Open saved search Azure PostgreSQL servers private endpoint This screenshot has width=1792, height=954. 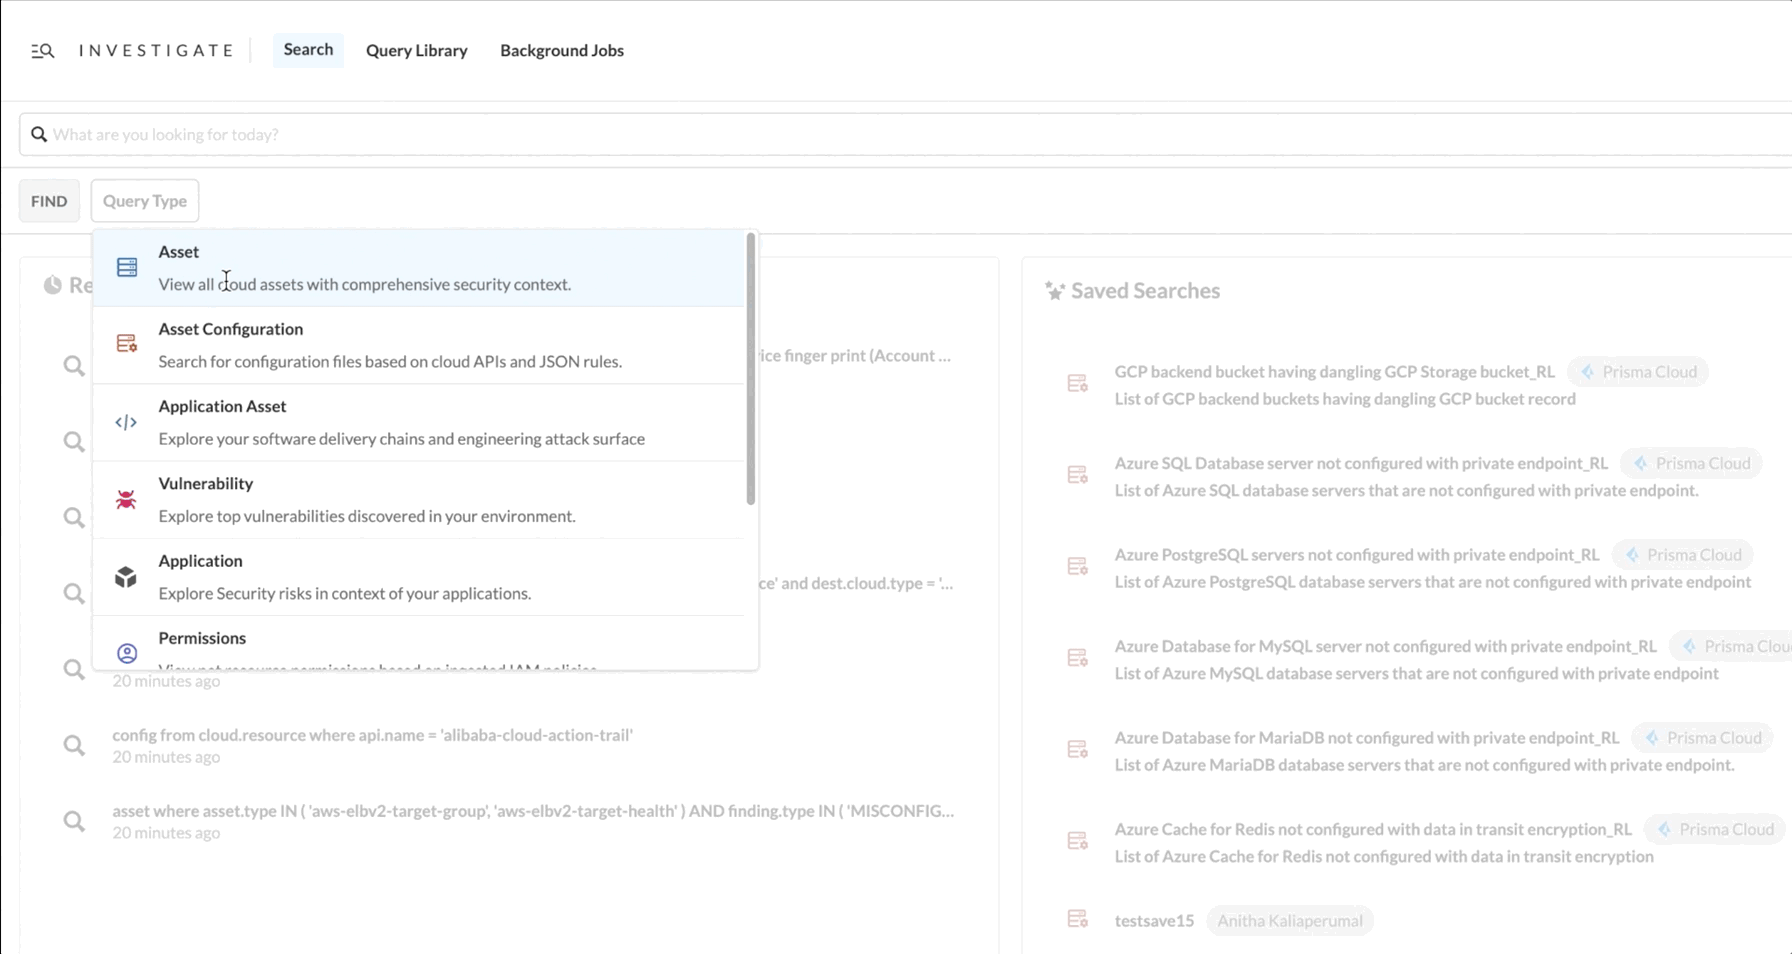1357,555
